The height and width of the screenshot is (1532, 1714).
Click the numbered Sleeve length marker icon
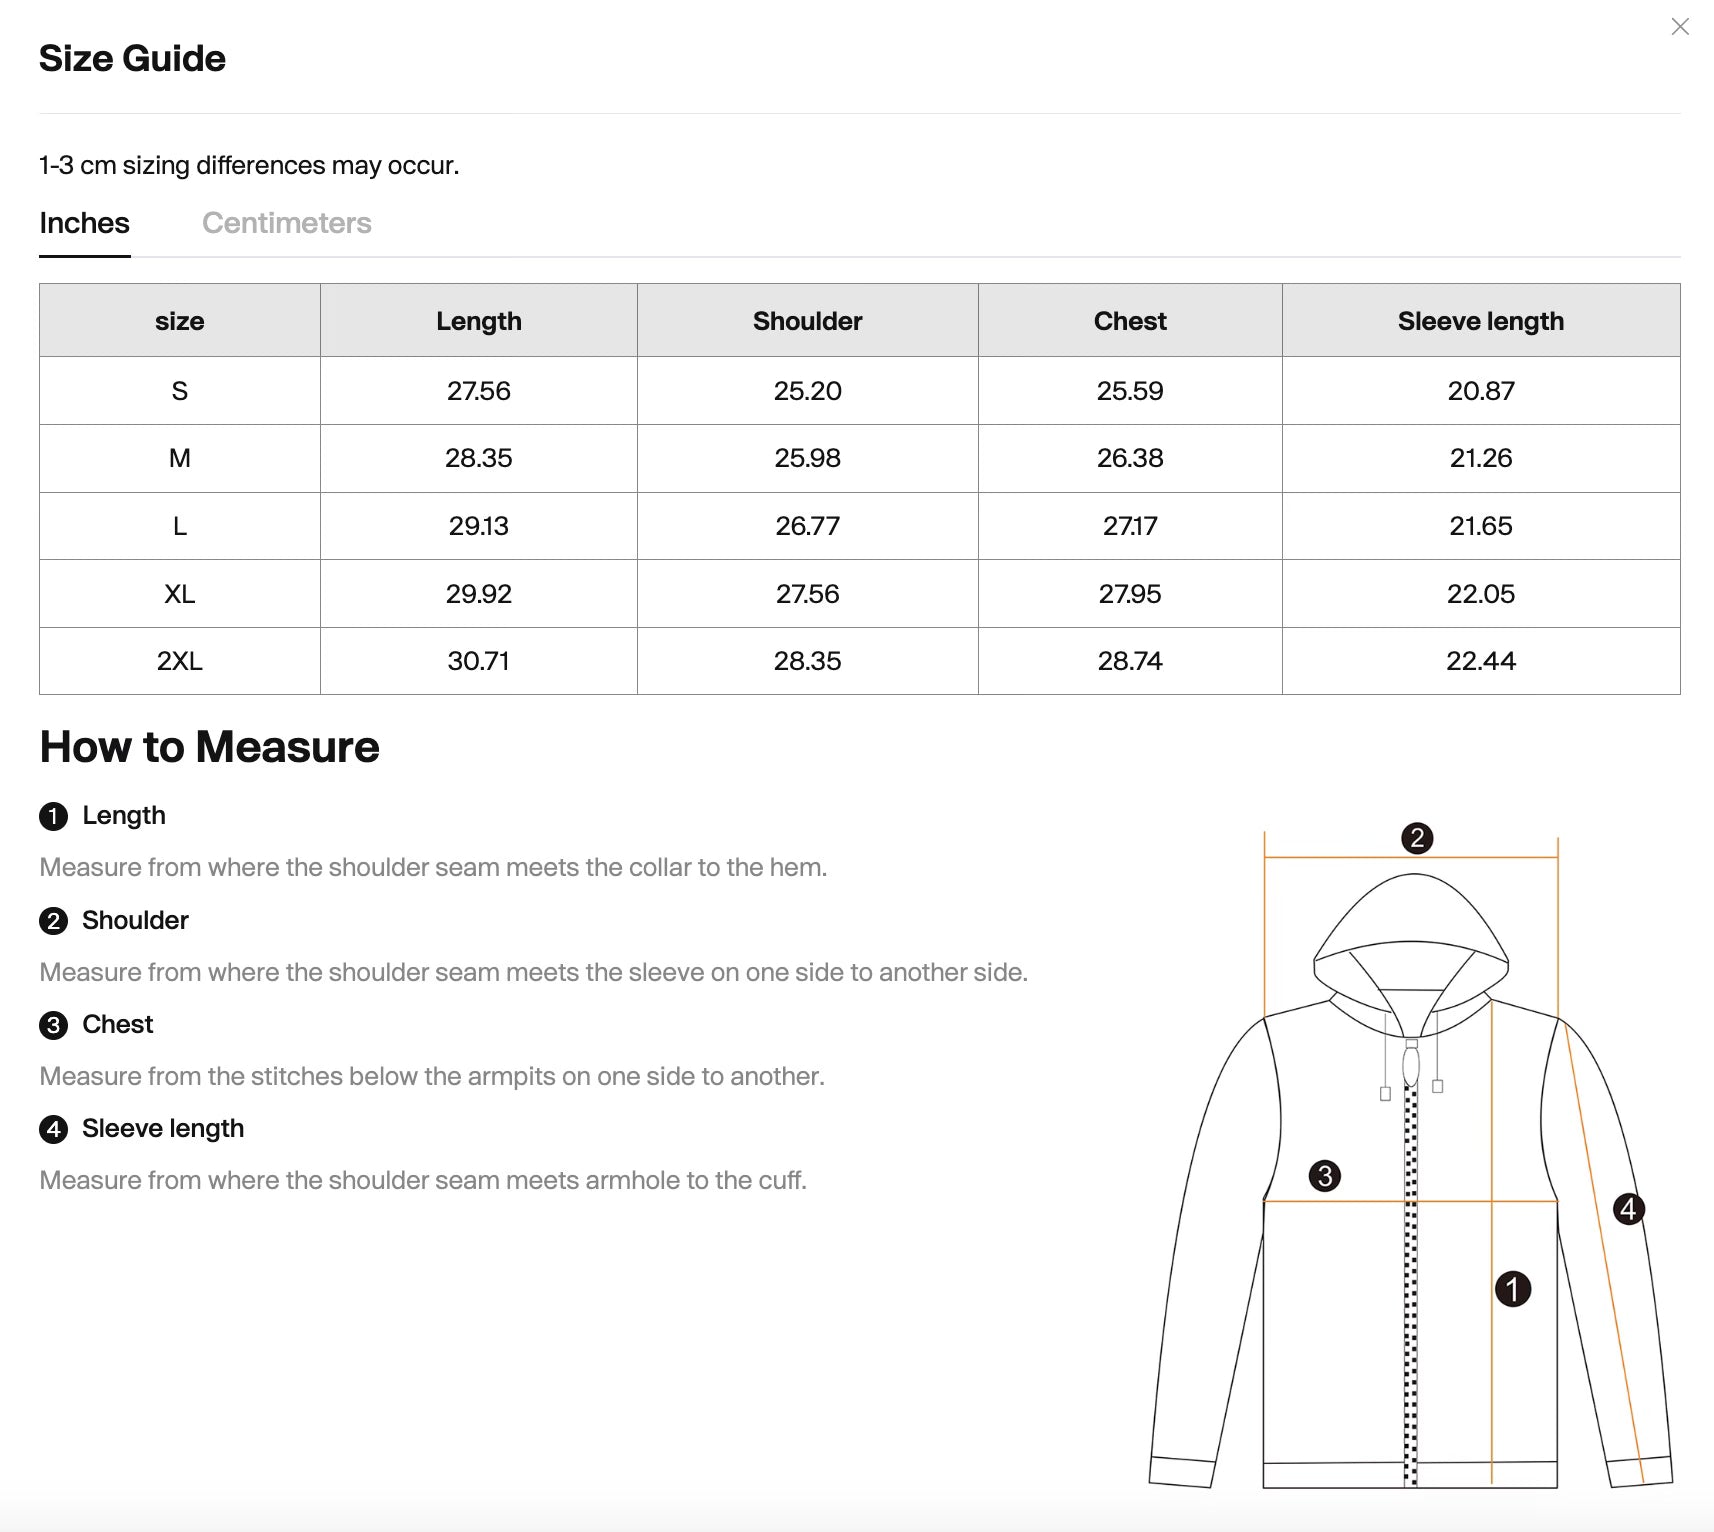click(52, 1129)
